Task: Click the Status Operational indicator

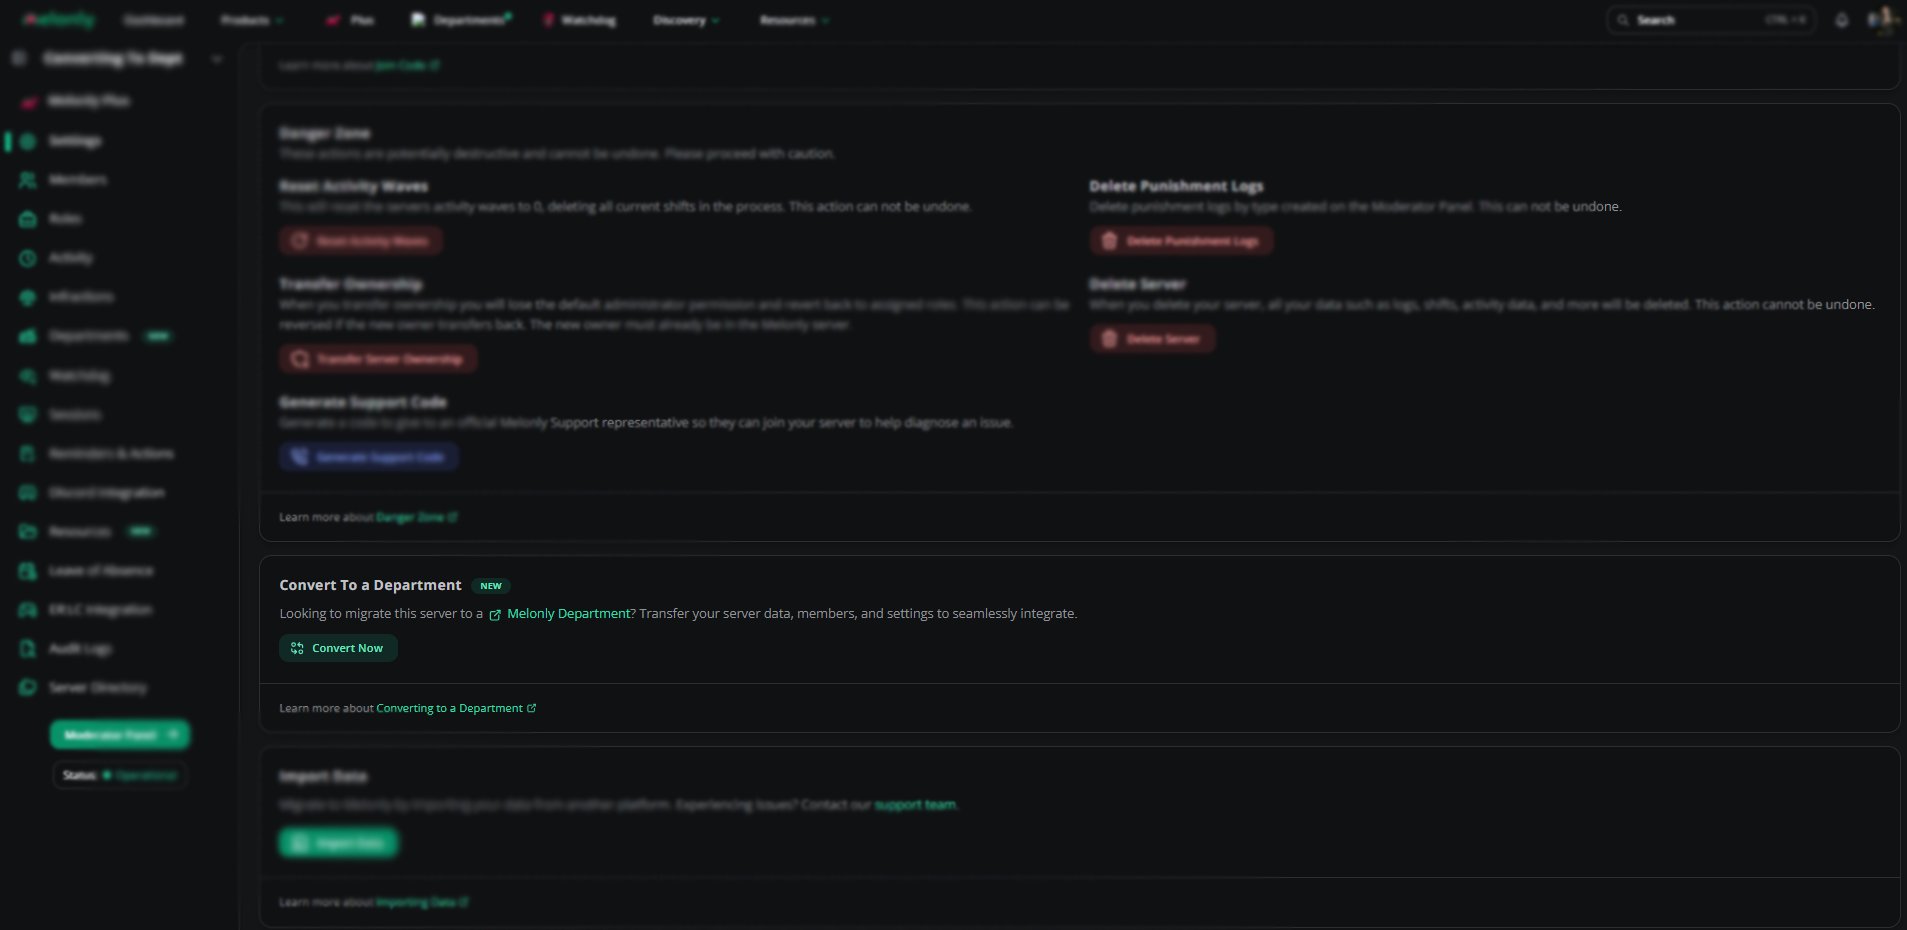Action: tap(120, 775)
